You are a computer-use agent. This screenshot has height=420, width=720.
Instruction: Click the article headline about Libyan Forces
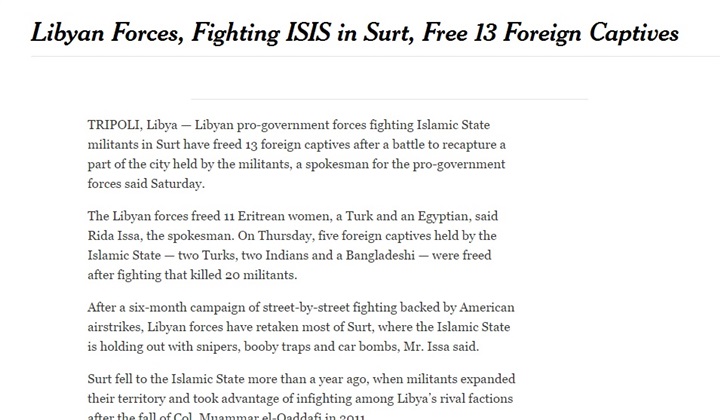(x=354, y=33)
